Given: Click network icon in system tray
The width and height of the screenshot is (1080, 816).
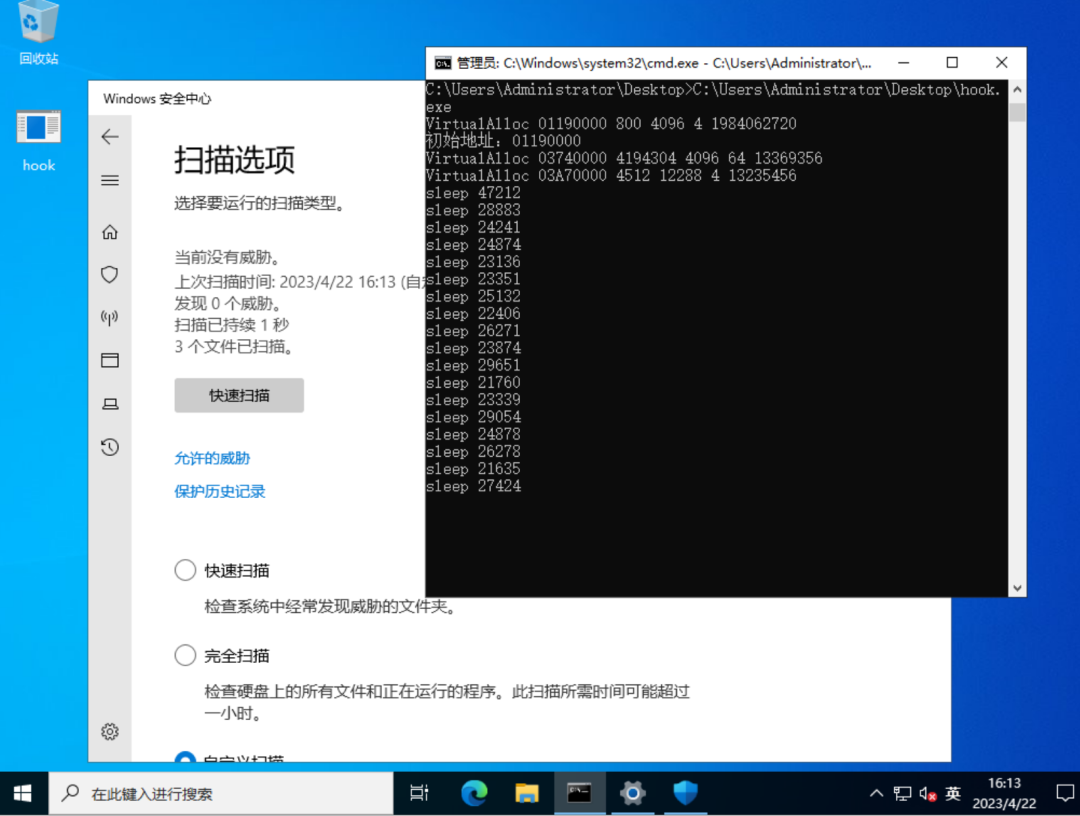Looking at the screenshot, I should point(902,794).
